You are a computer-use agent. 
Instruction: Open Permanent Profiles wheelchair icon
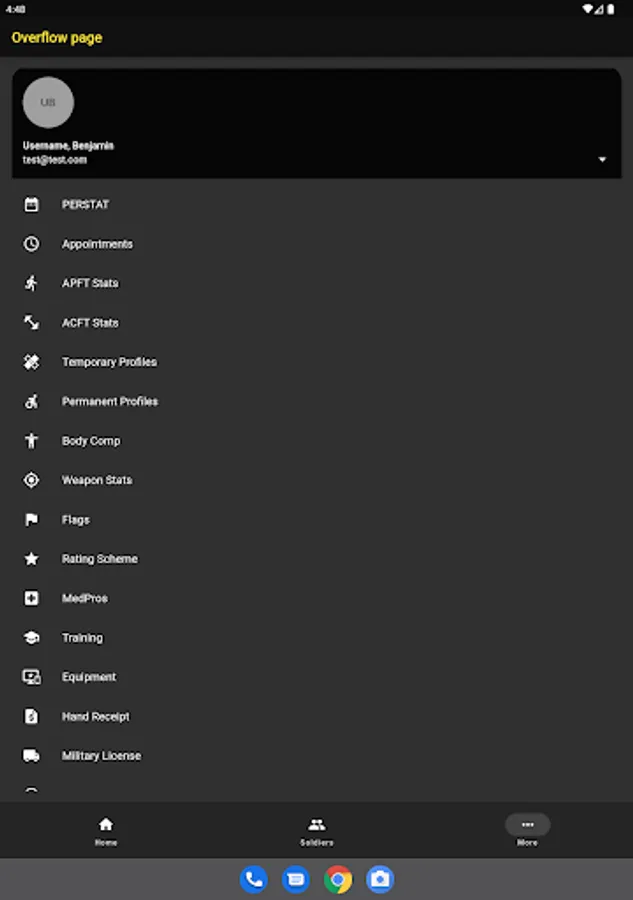pyautogui.click(x=32, y=402)
